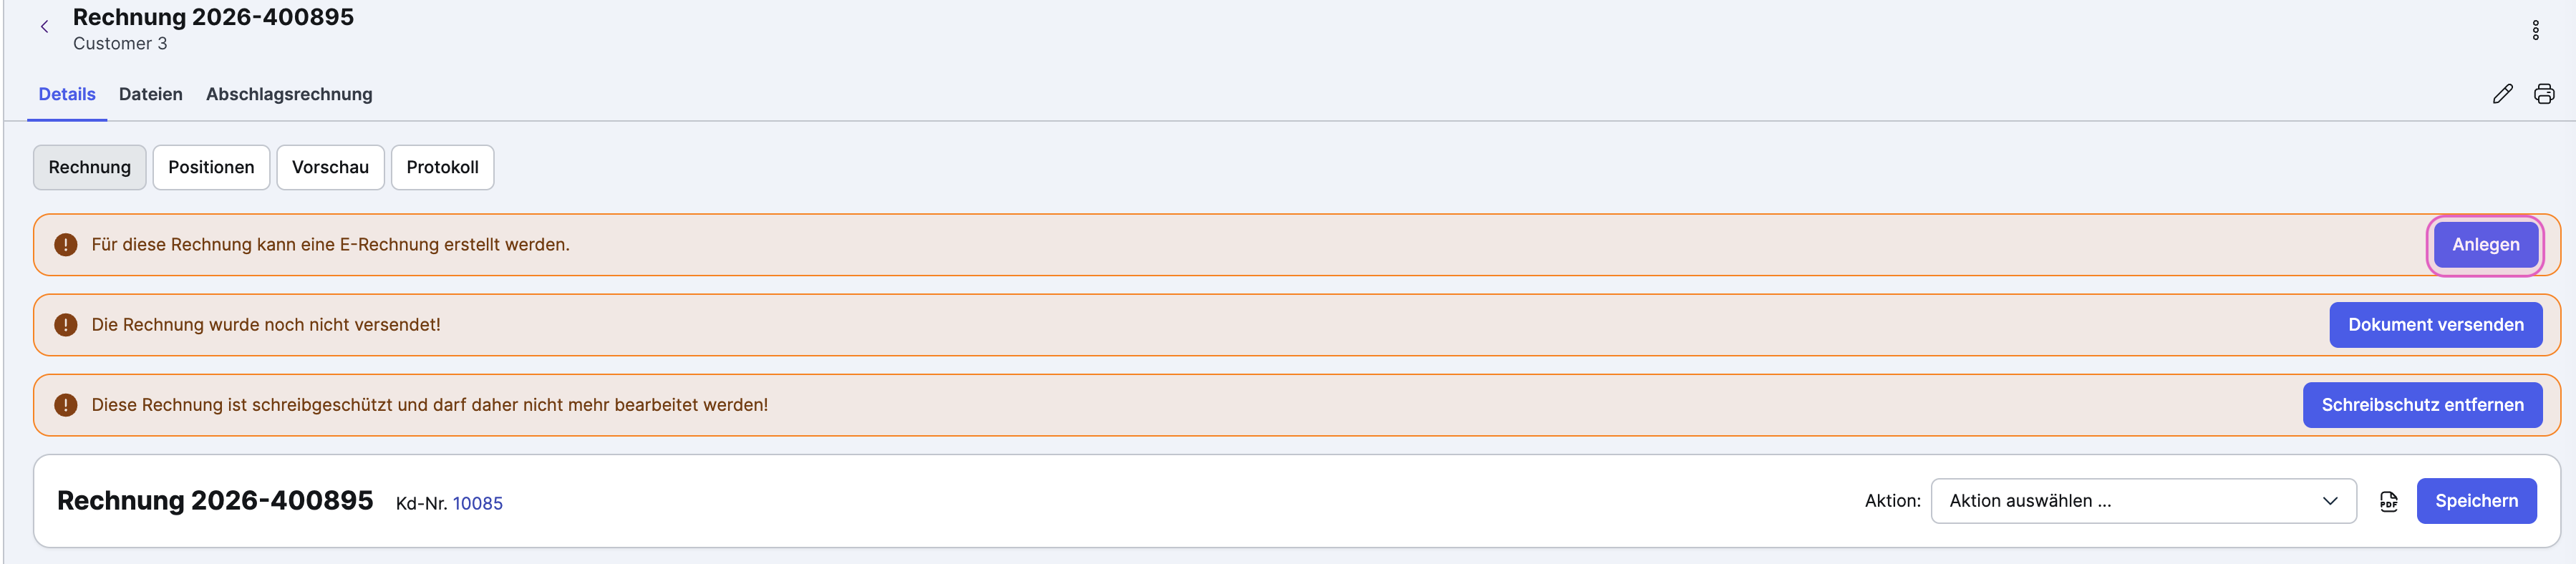Click Dokument versenden button
This screenshot has width=2576, height=564.
click(2435, 325)
